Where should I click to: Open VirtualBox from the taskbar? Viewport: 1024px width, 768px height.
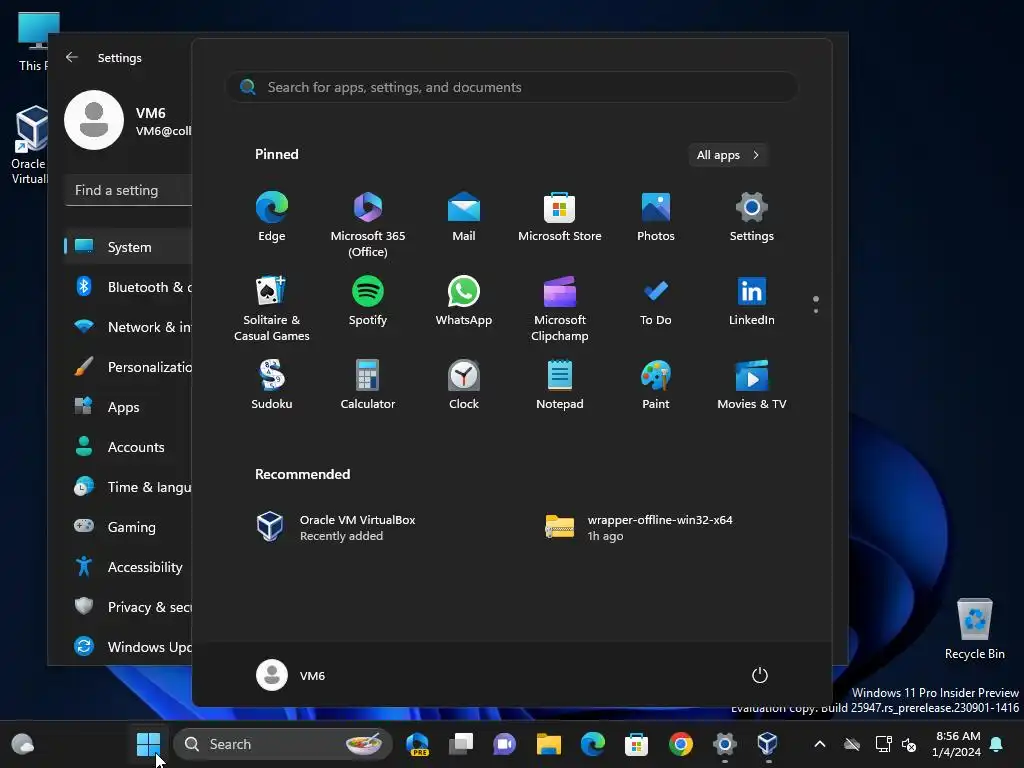pos(768,744)
